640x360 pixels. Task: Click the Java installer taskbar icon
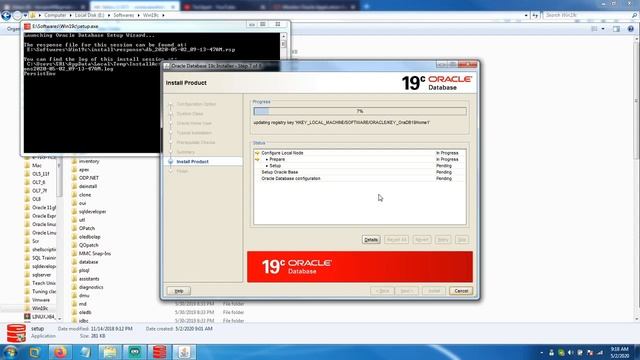point(184,352)
